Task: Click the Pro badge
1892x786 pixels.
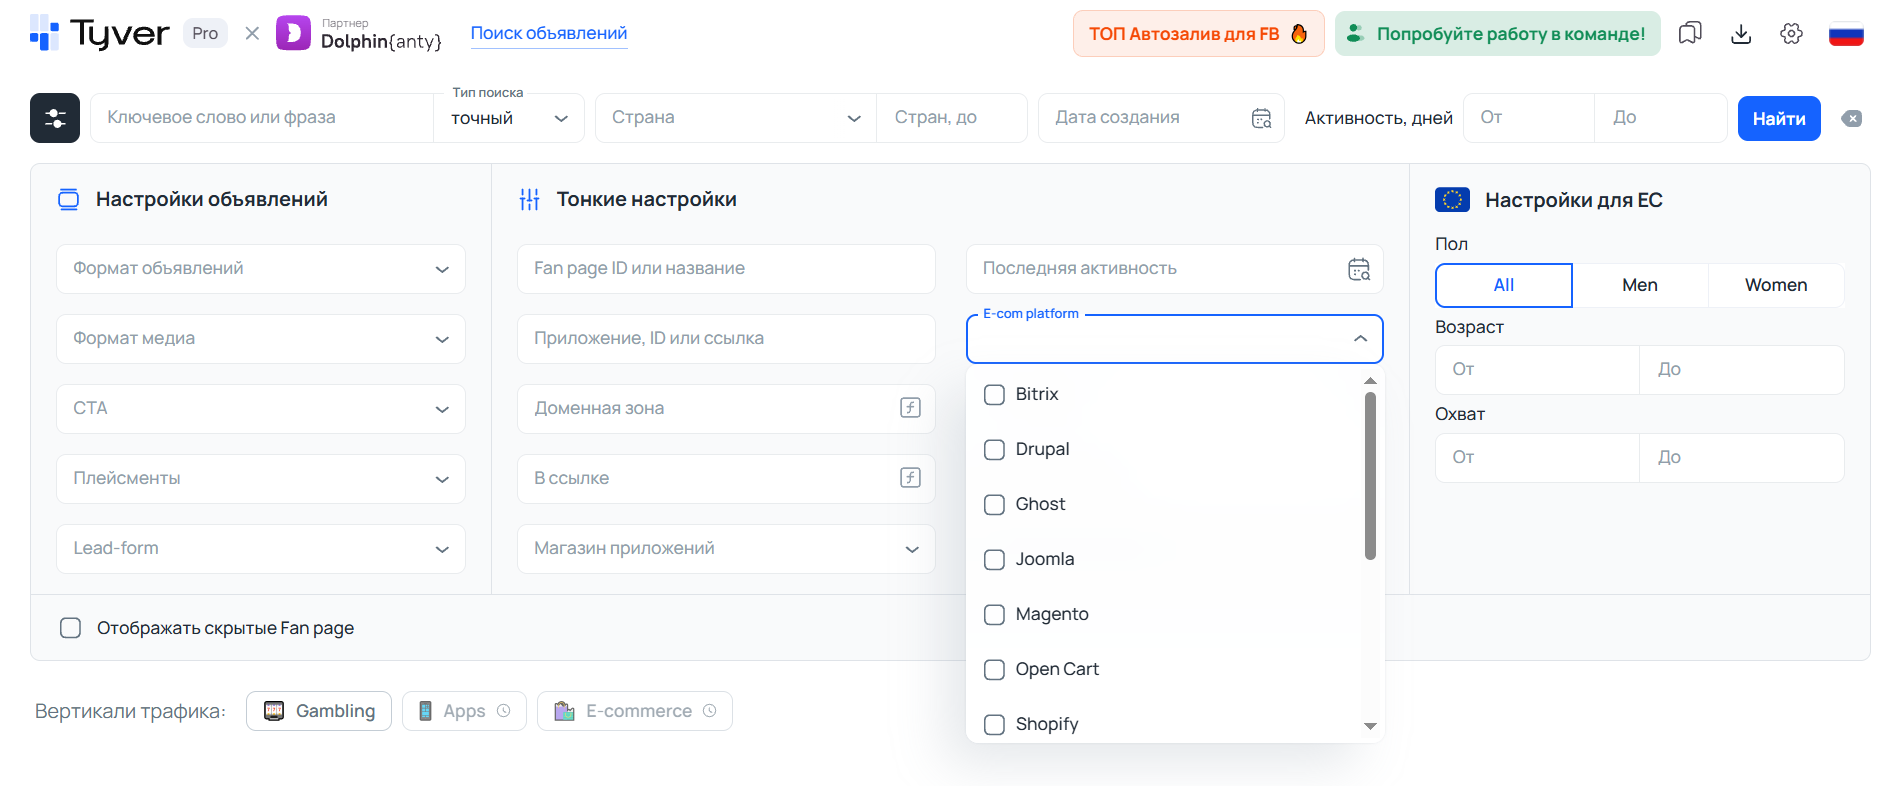Action: pyautogui.click(x=205, y=33)
